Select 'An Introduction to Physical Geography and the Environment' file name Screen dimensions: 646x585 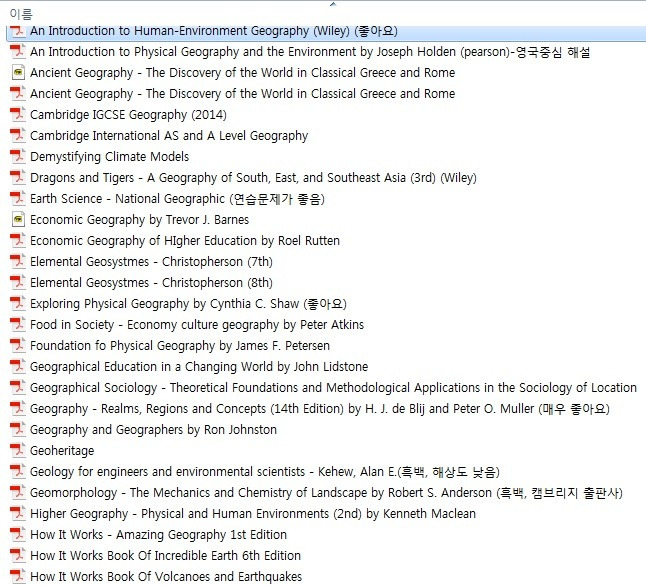(x=310, y=52)
